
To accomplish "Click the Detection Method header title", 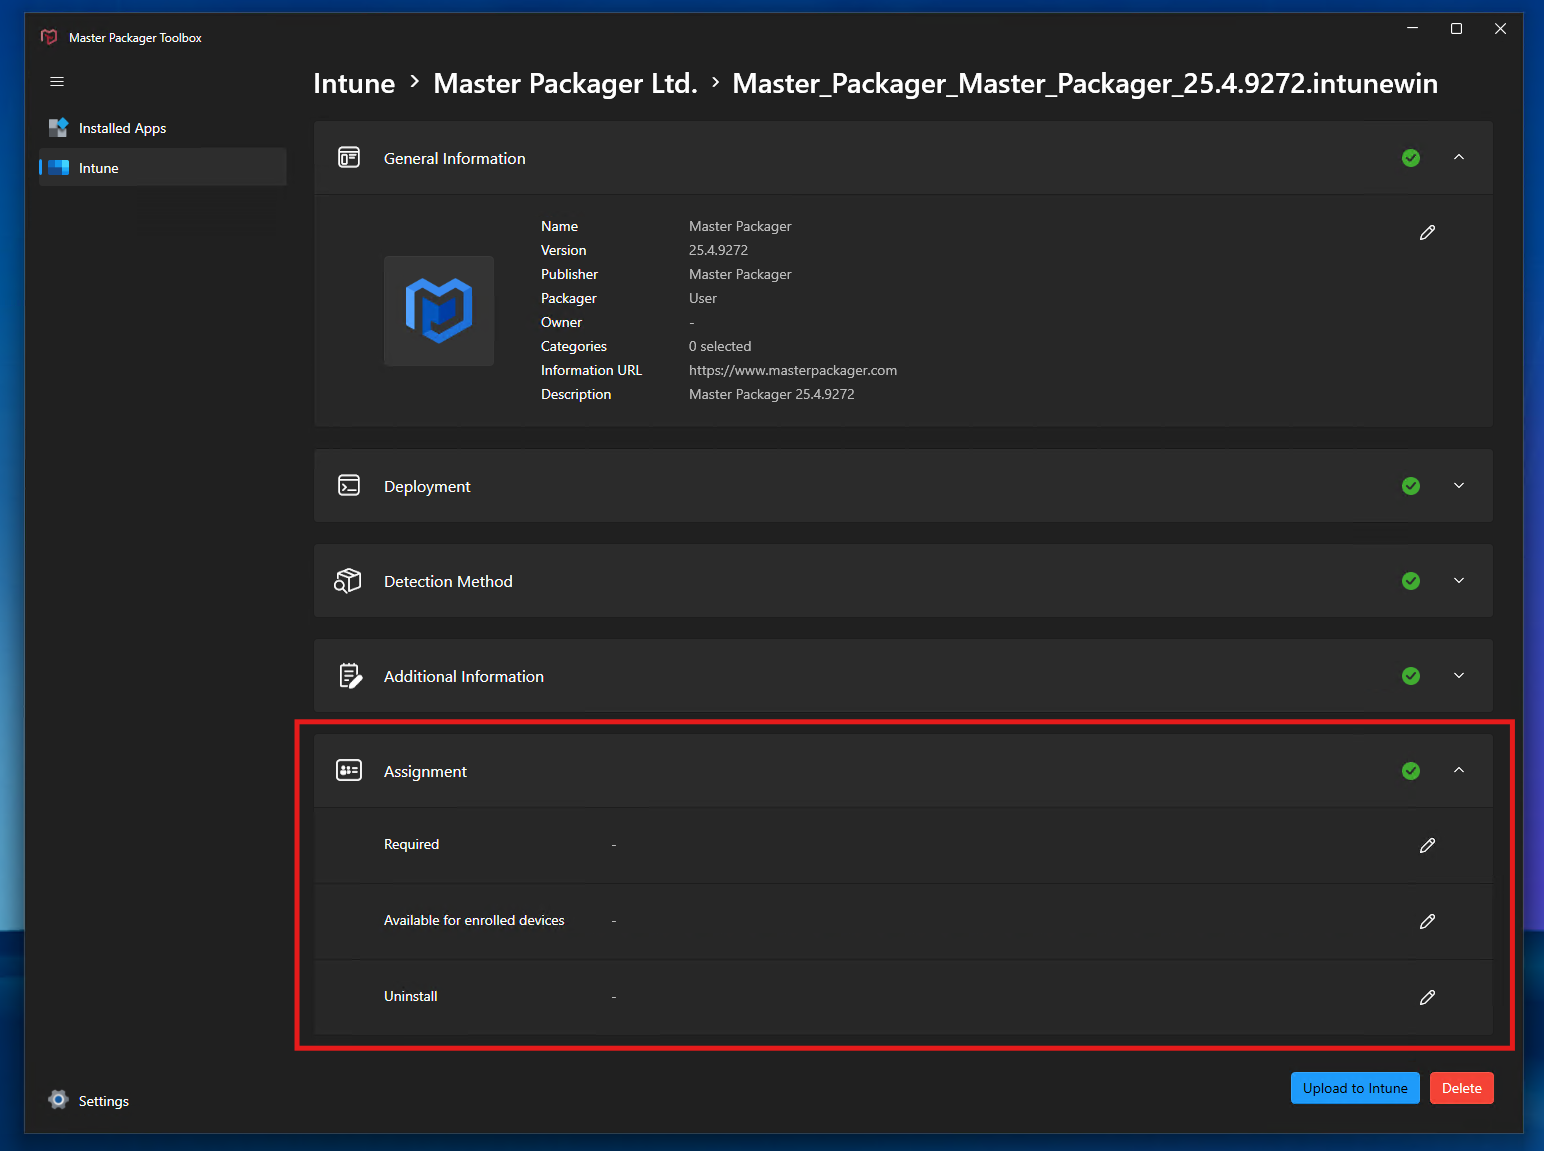I will pyautogui.click(x=448, y=581).
